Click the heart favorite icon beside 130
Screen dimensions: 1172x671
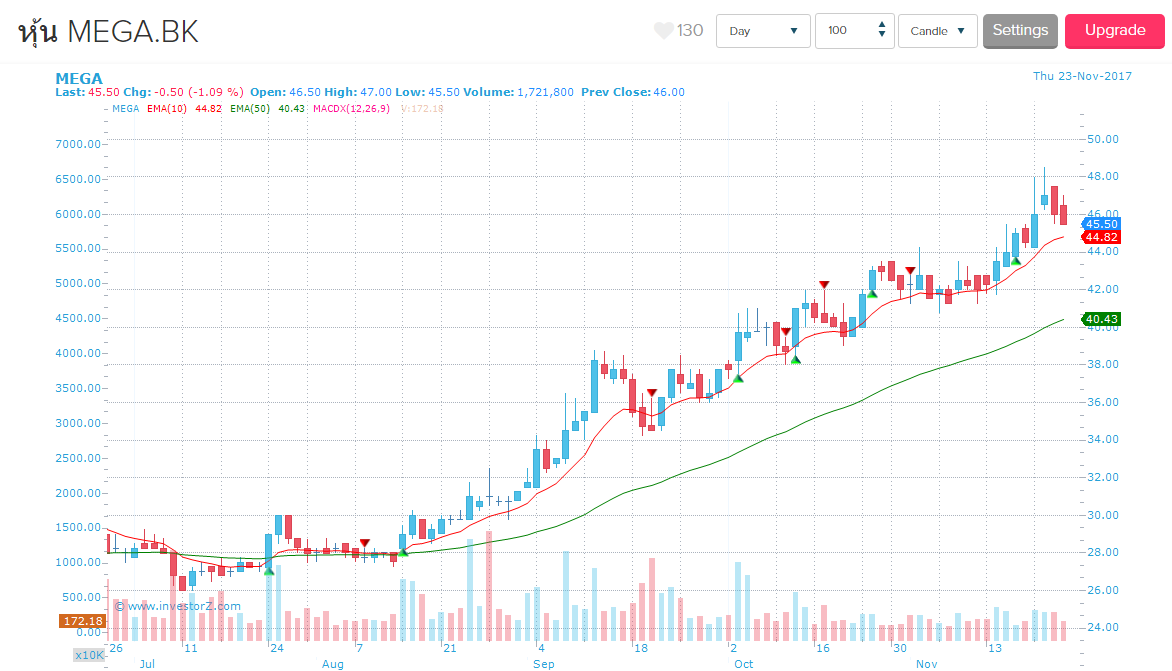663,31
